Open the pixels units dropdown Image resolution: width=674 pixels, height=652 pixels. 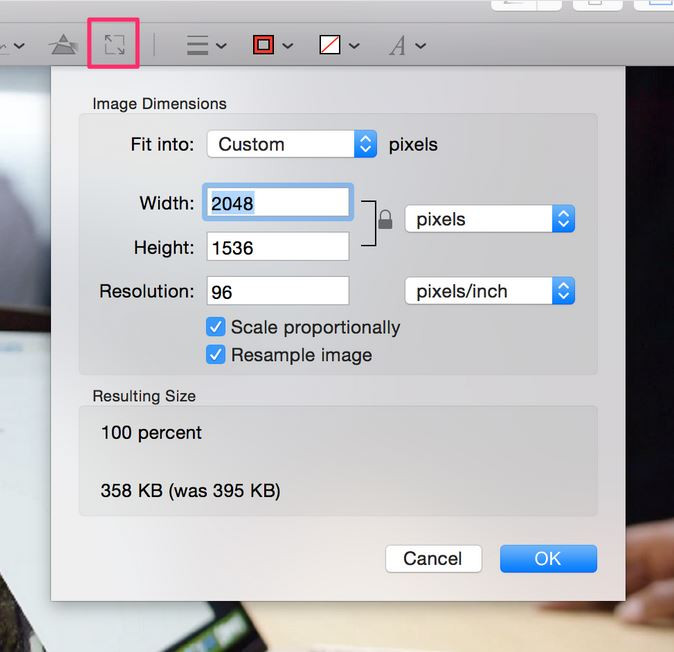490,219
